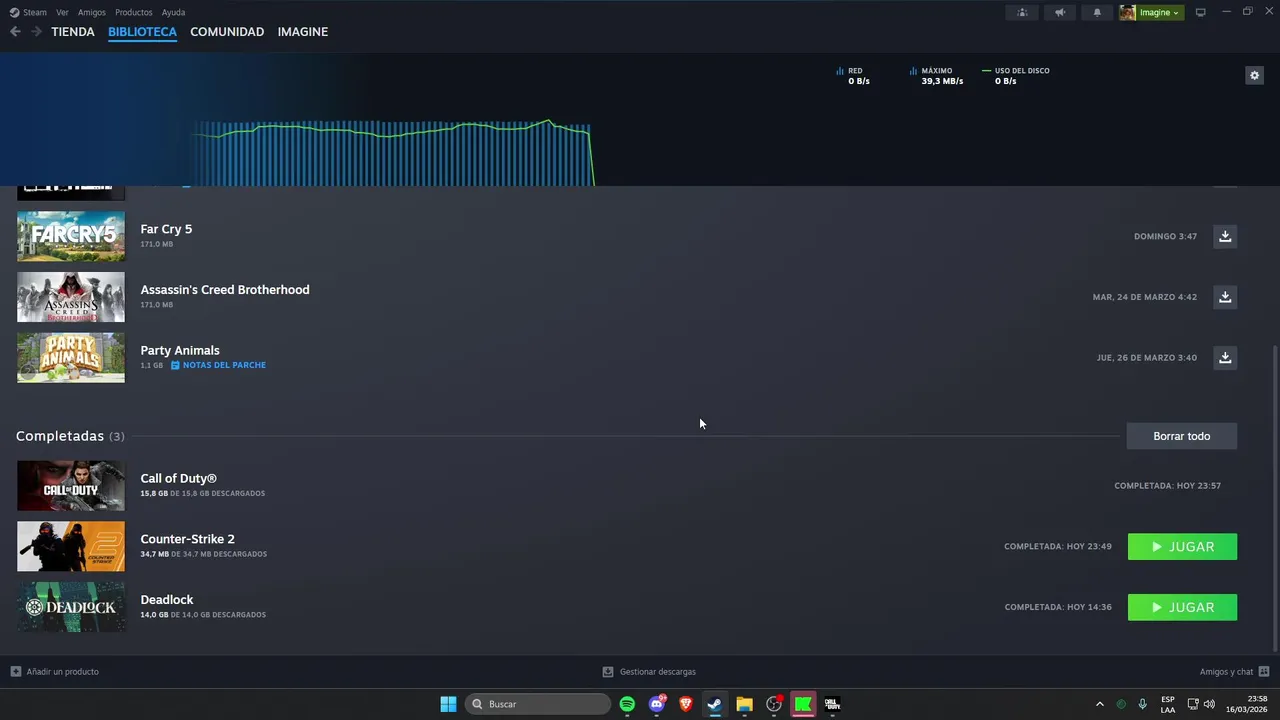This screenshot has height=720, width=1280.
Task: Open the Productos menu
Action: pos(134,12)
